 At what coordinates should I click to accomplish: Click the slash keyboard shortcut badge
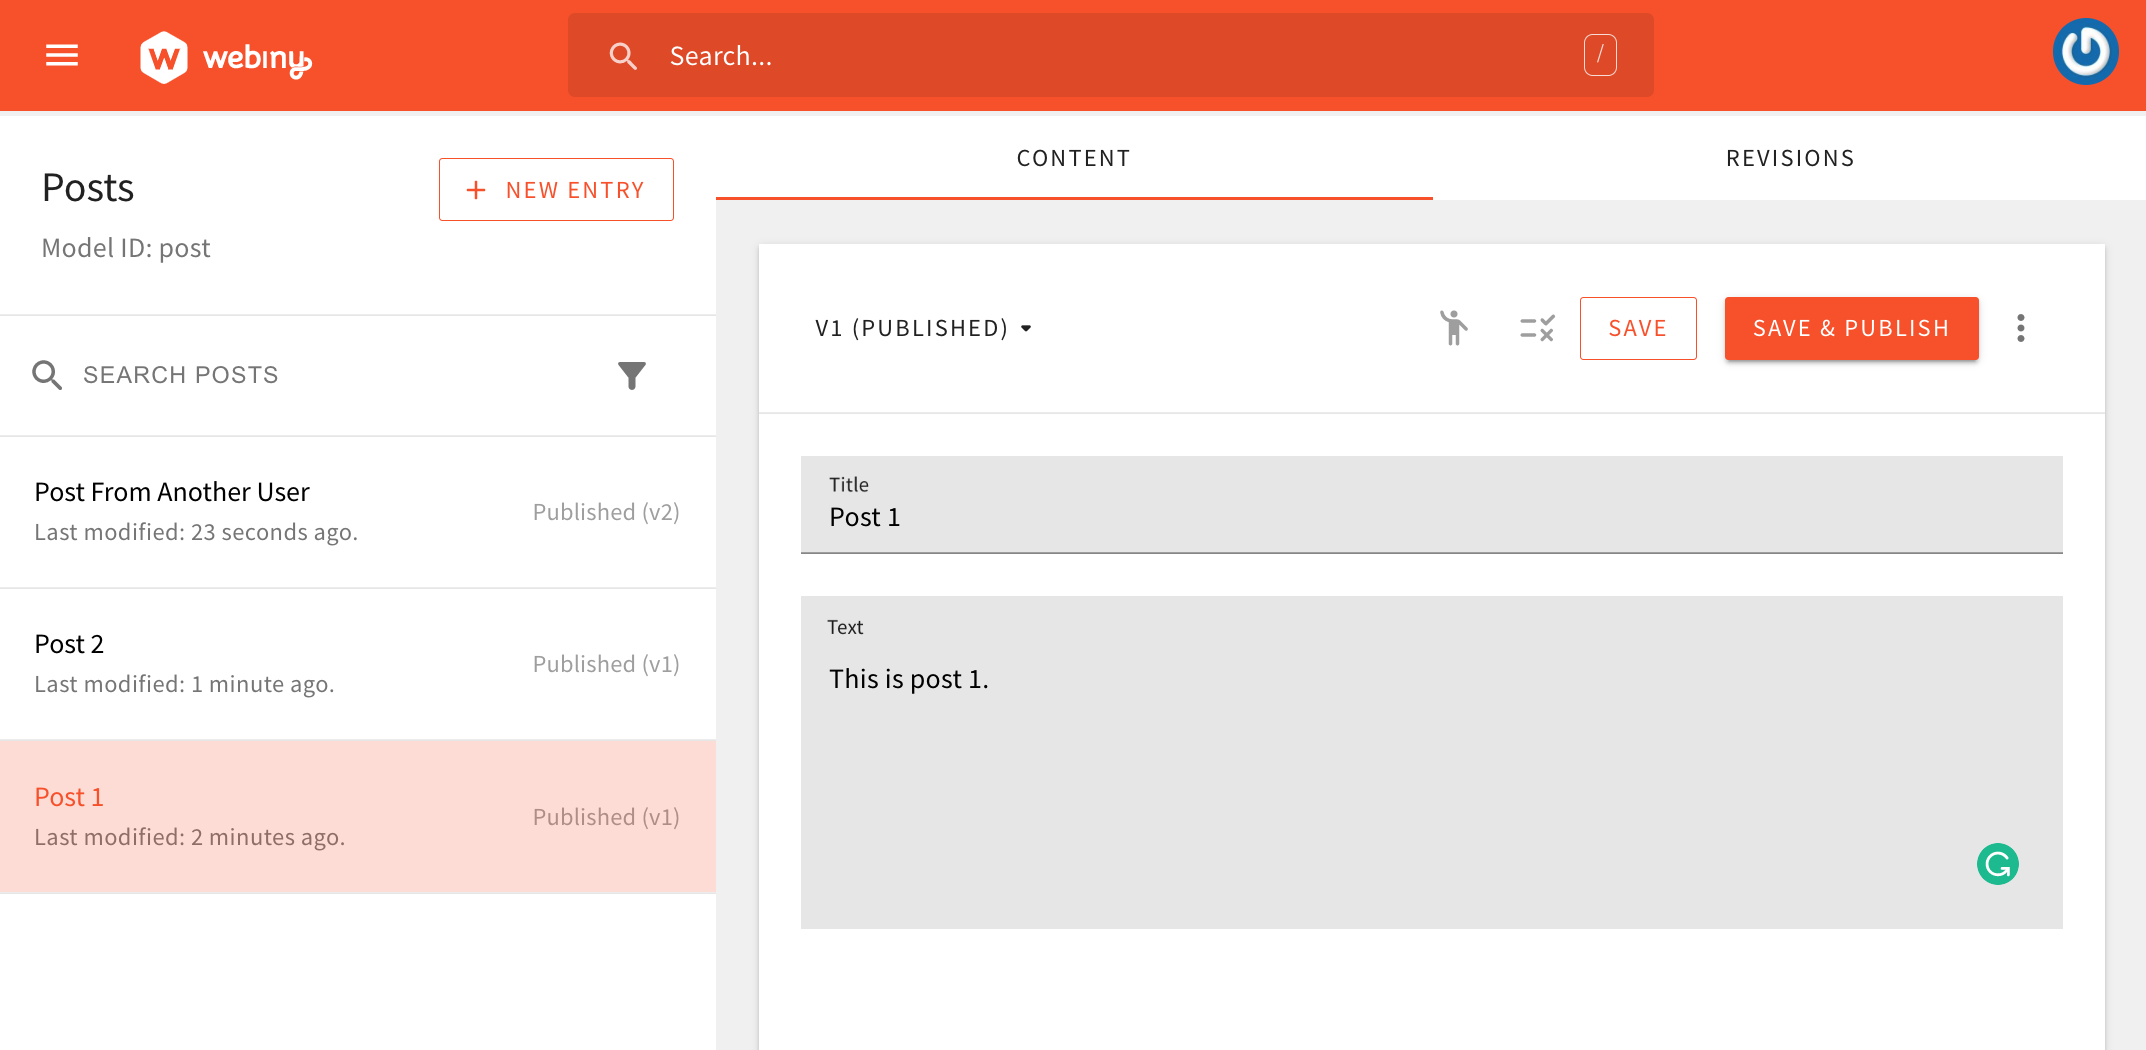coord(1599,56)
